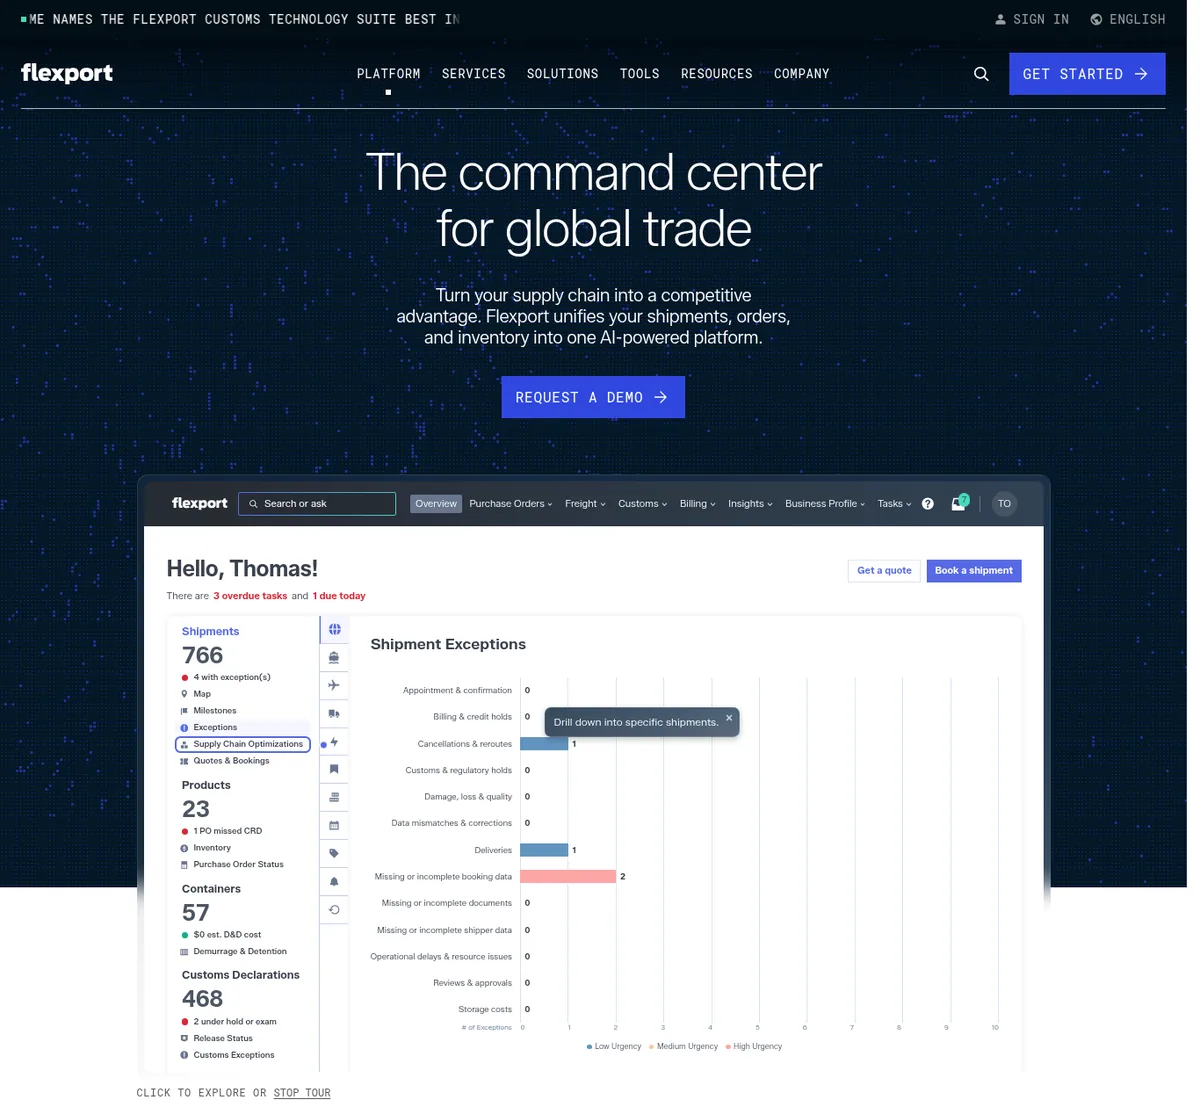
Task: Open the history refresh icon in sidebar
Action: point(334,909)
